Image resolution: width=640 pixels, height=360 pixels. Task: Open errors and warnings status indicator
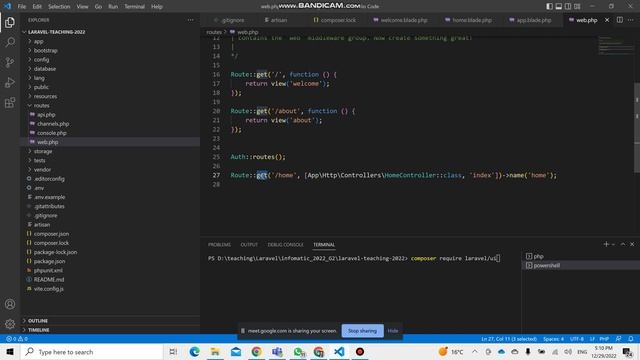point(17,339)
